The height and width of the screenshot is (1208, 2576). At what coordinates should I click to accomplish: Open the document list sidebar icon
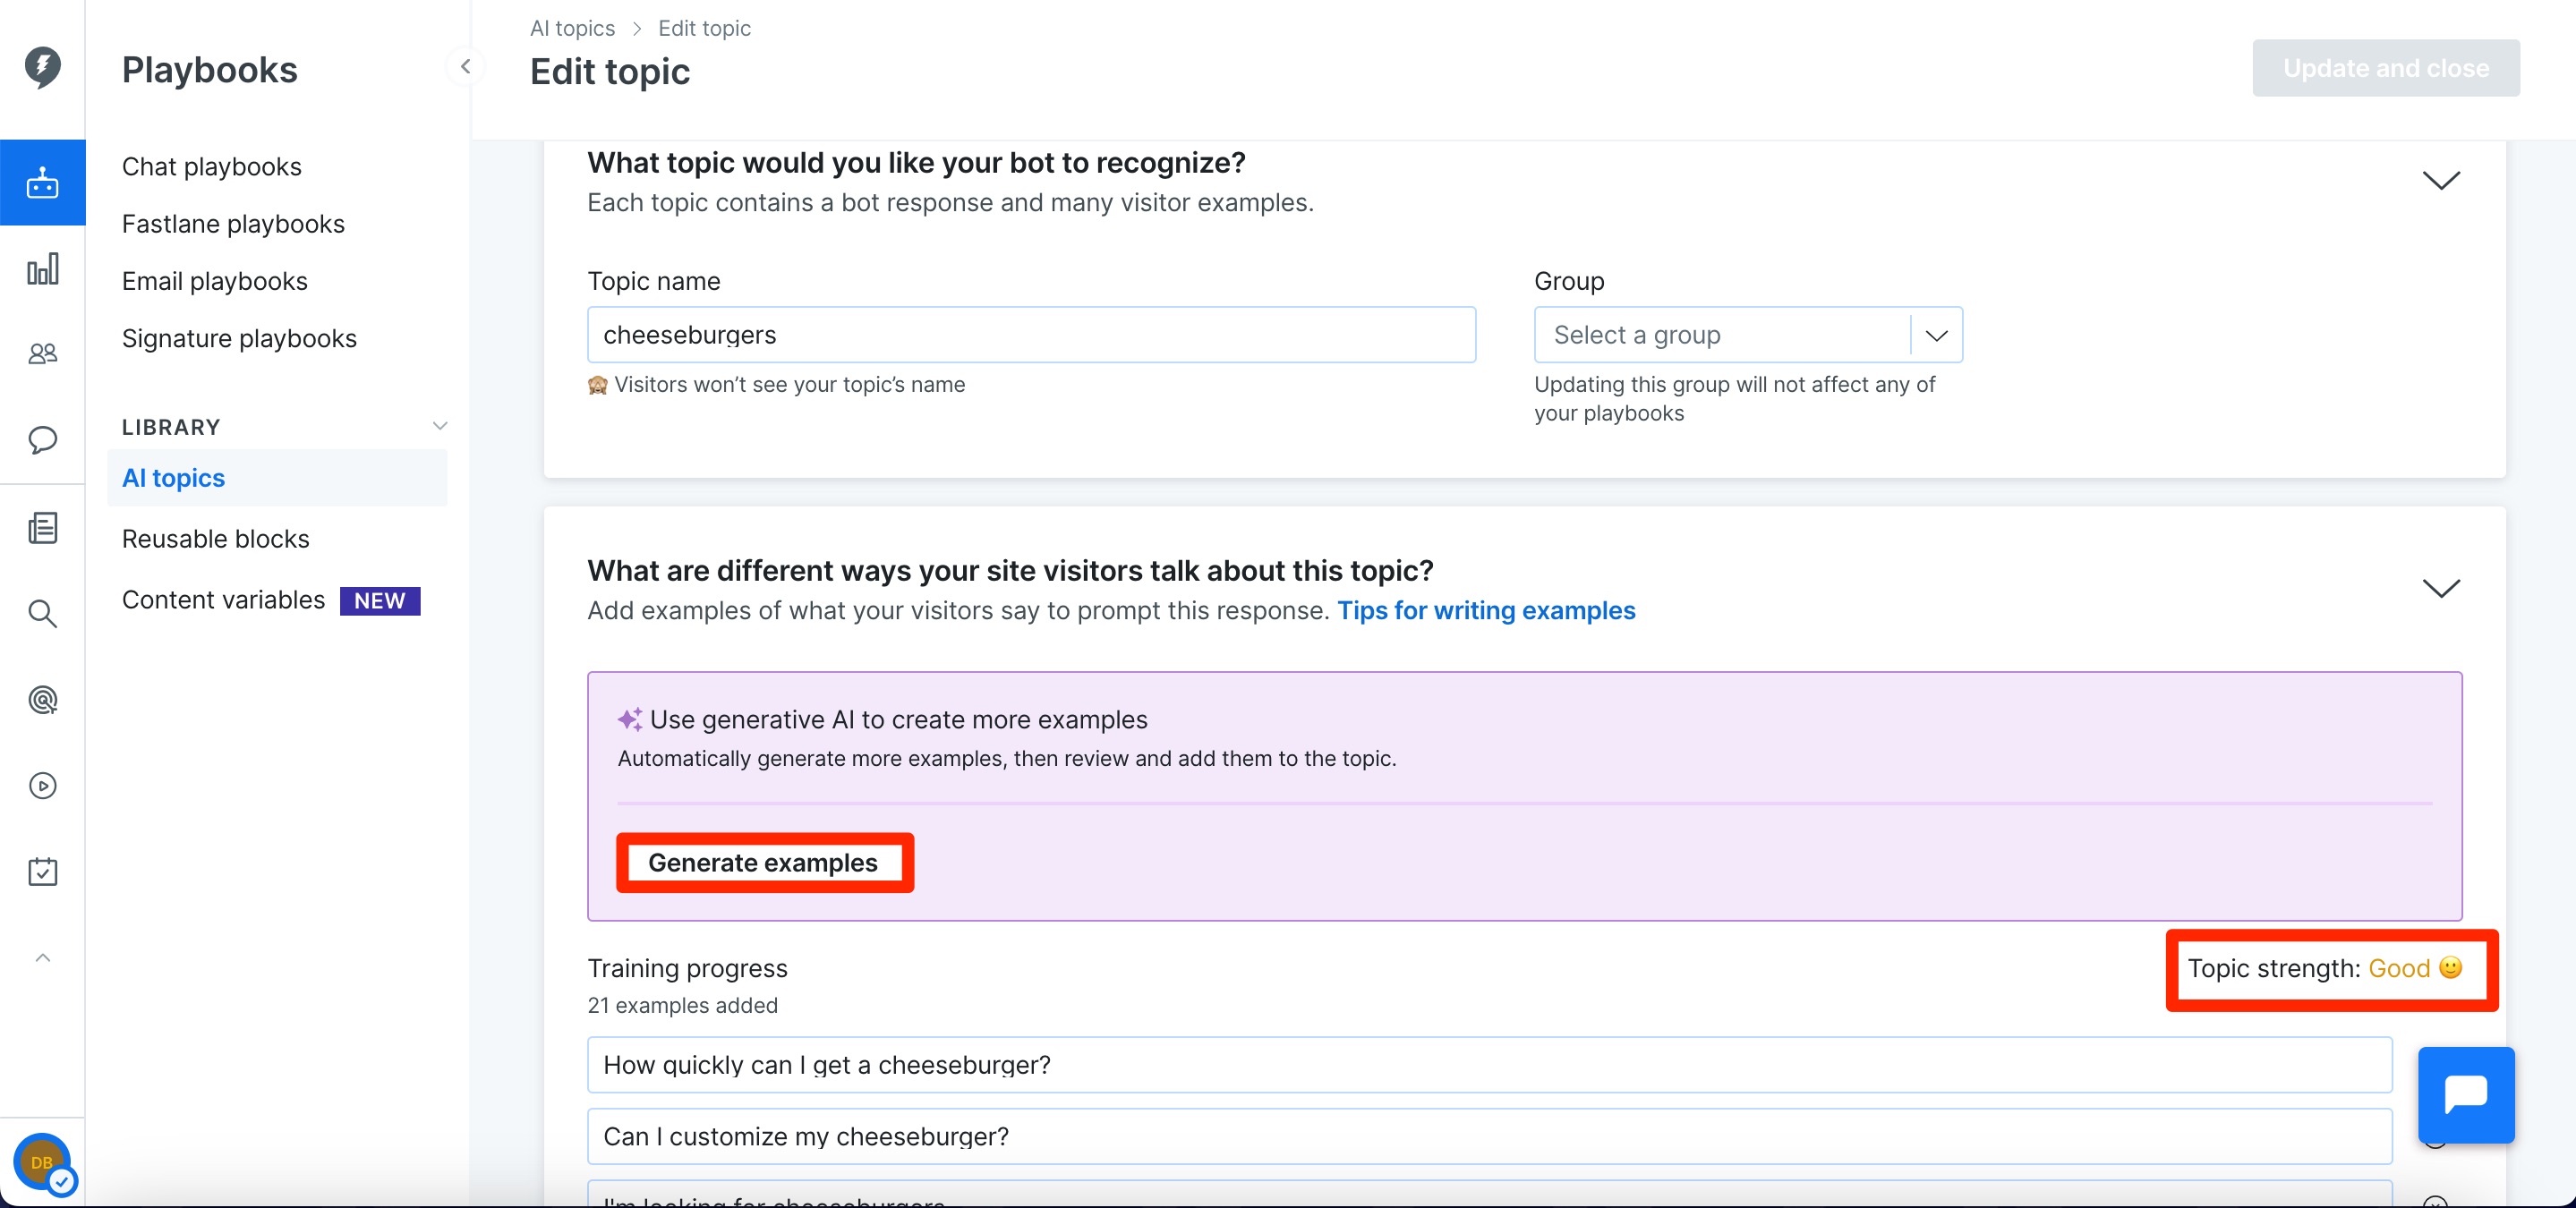click(x=42, y=527)
